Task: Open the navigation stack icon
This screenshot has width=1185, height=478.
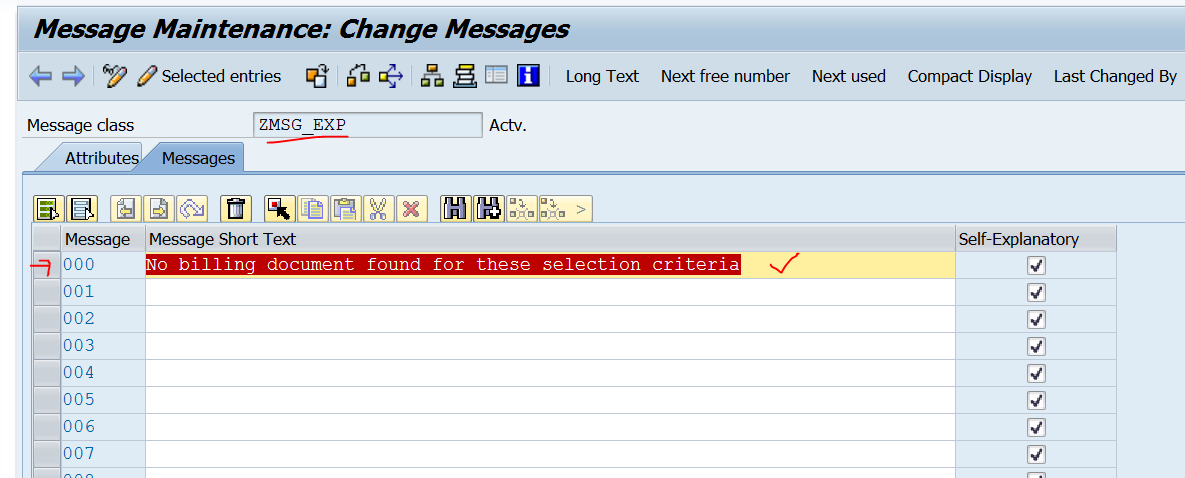Action: [x=464, y=76]
